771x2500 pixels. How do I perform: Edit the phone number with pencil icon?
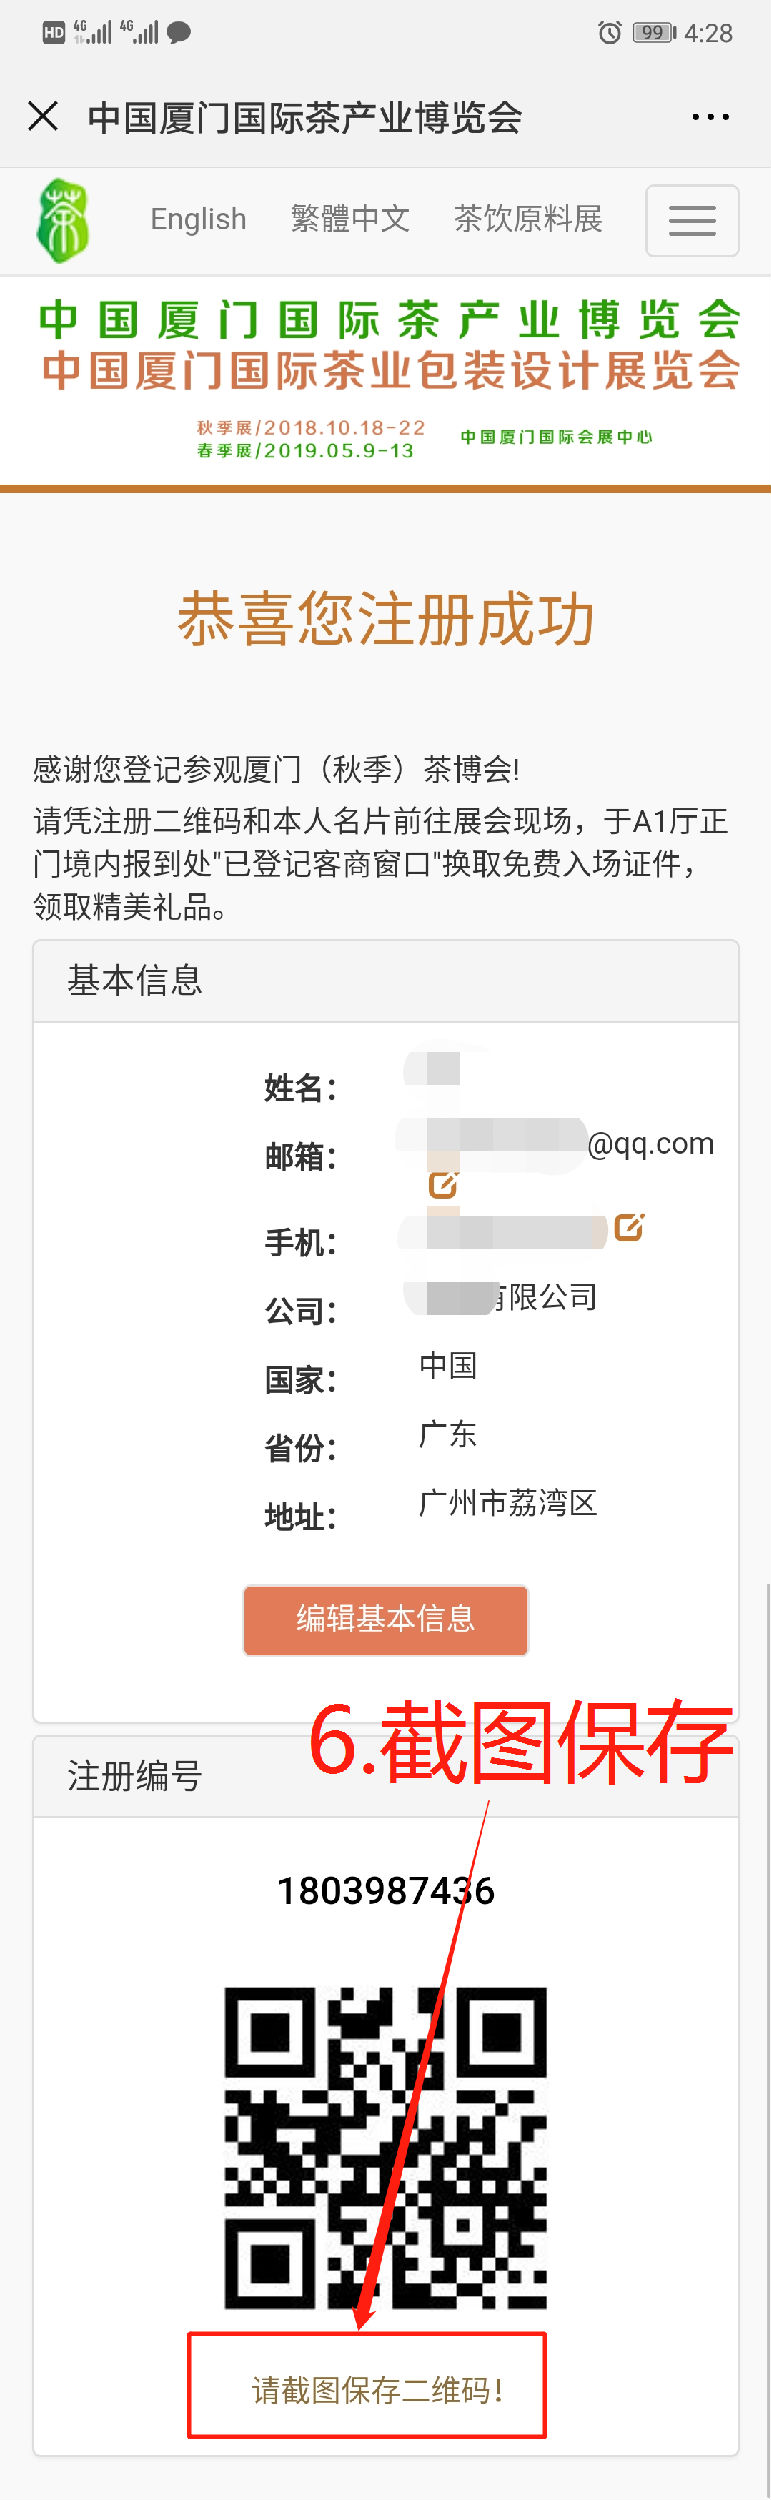coord(628,1226)
